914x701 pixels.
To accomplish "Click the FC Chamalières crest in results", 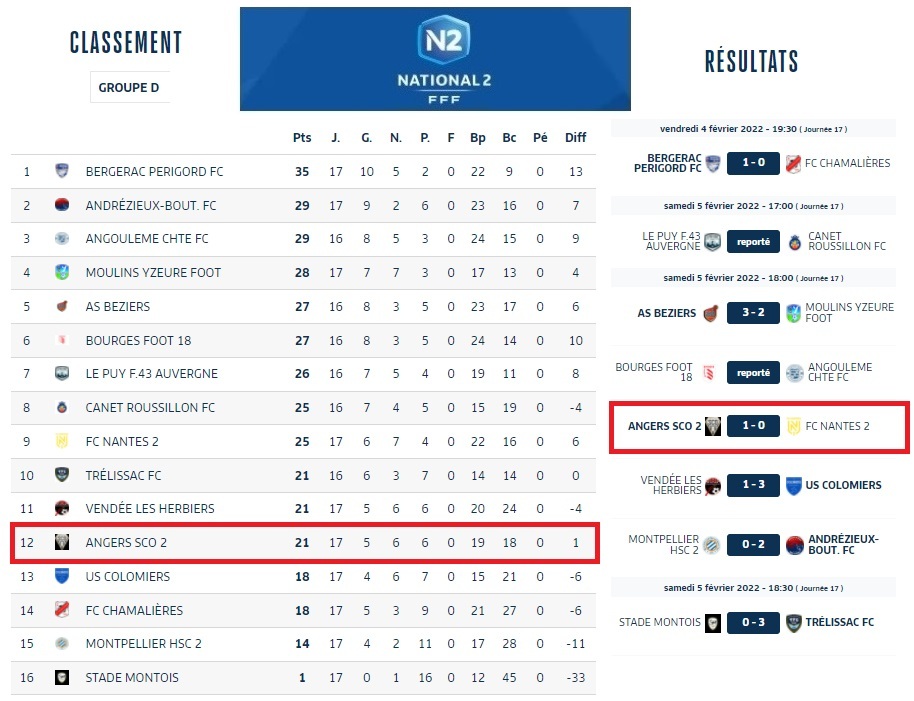I will point(794,163).
